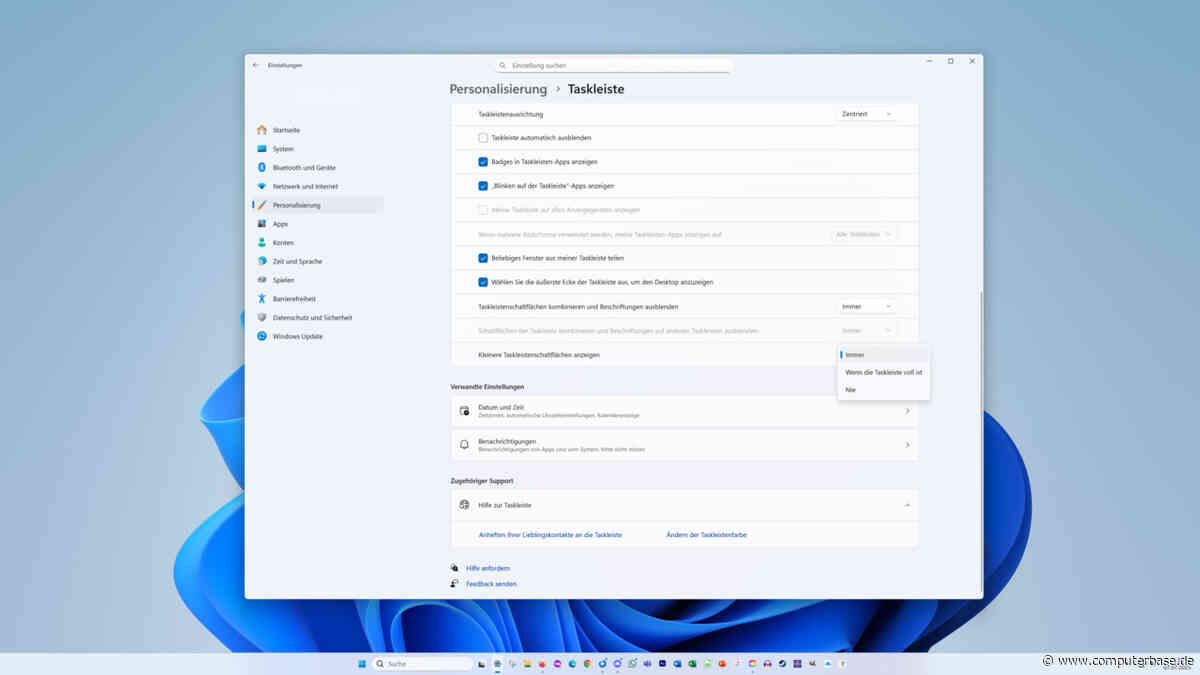Expand the Datum und Zeit chevron

907,411
